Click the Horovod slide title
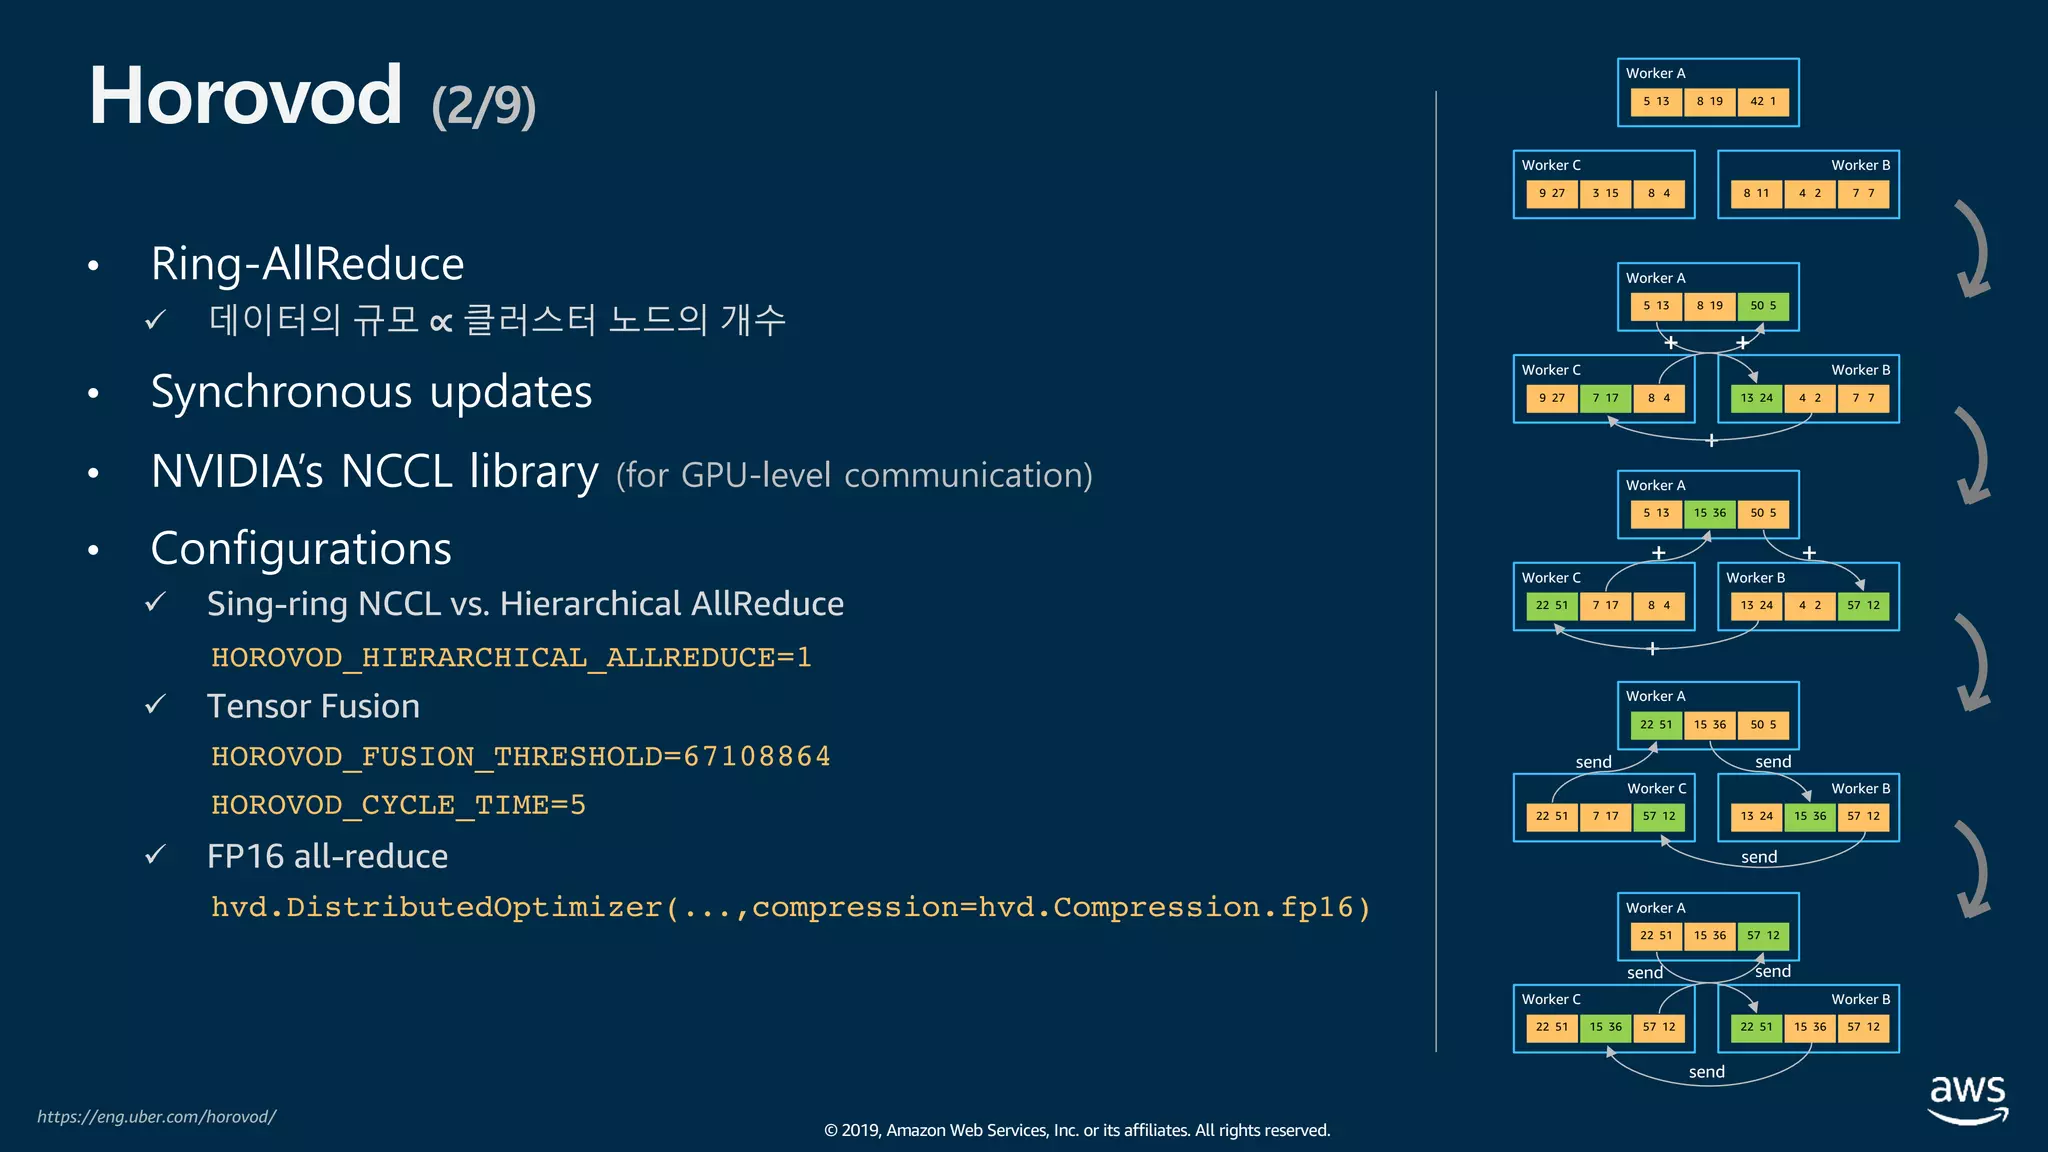Screen dimensions: 2048x1152 click(x=245, y=96)
